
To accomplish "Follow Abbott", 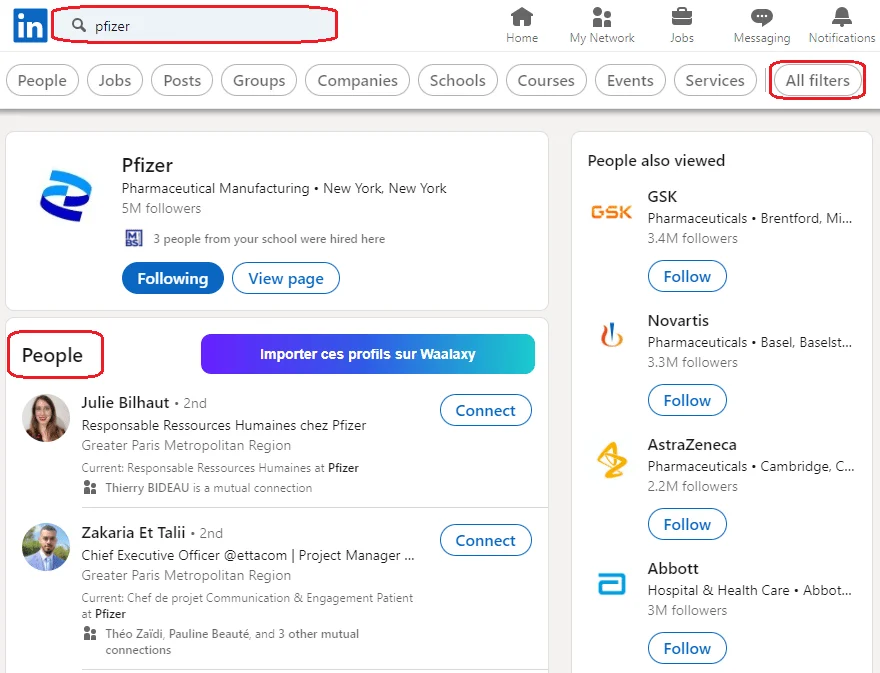I will (687, 648).
